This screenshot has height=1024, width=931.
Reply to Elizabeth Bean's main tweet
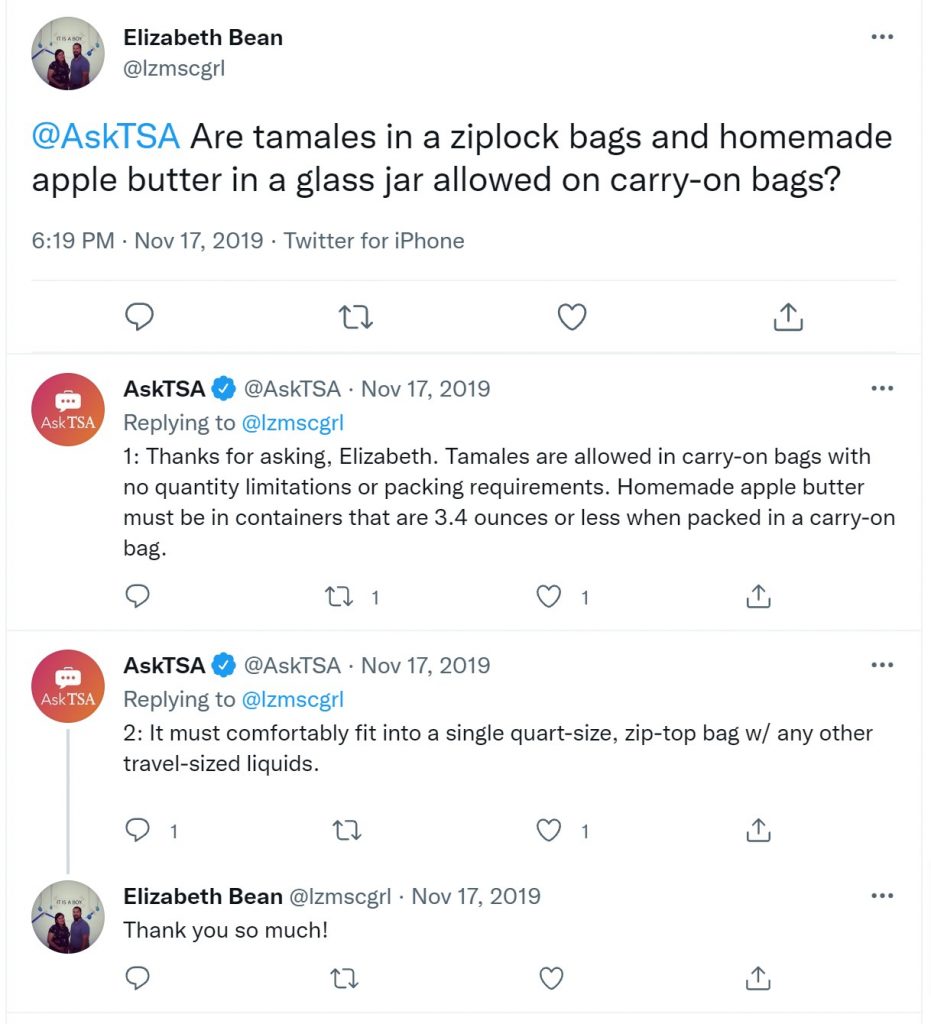click(139, 317)
